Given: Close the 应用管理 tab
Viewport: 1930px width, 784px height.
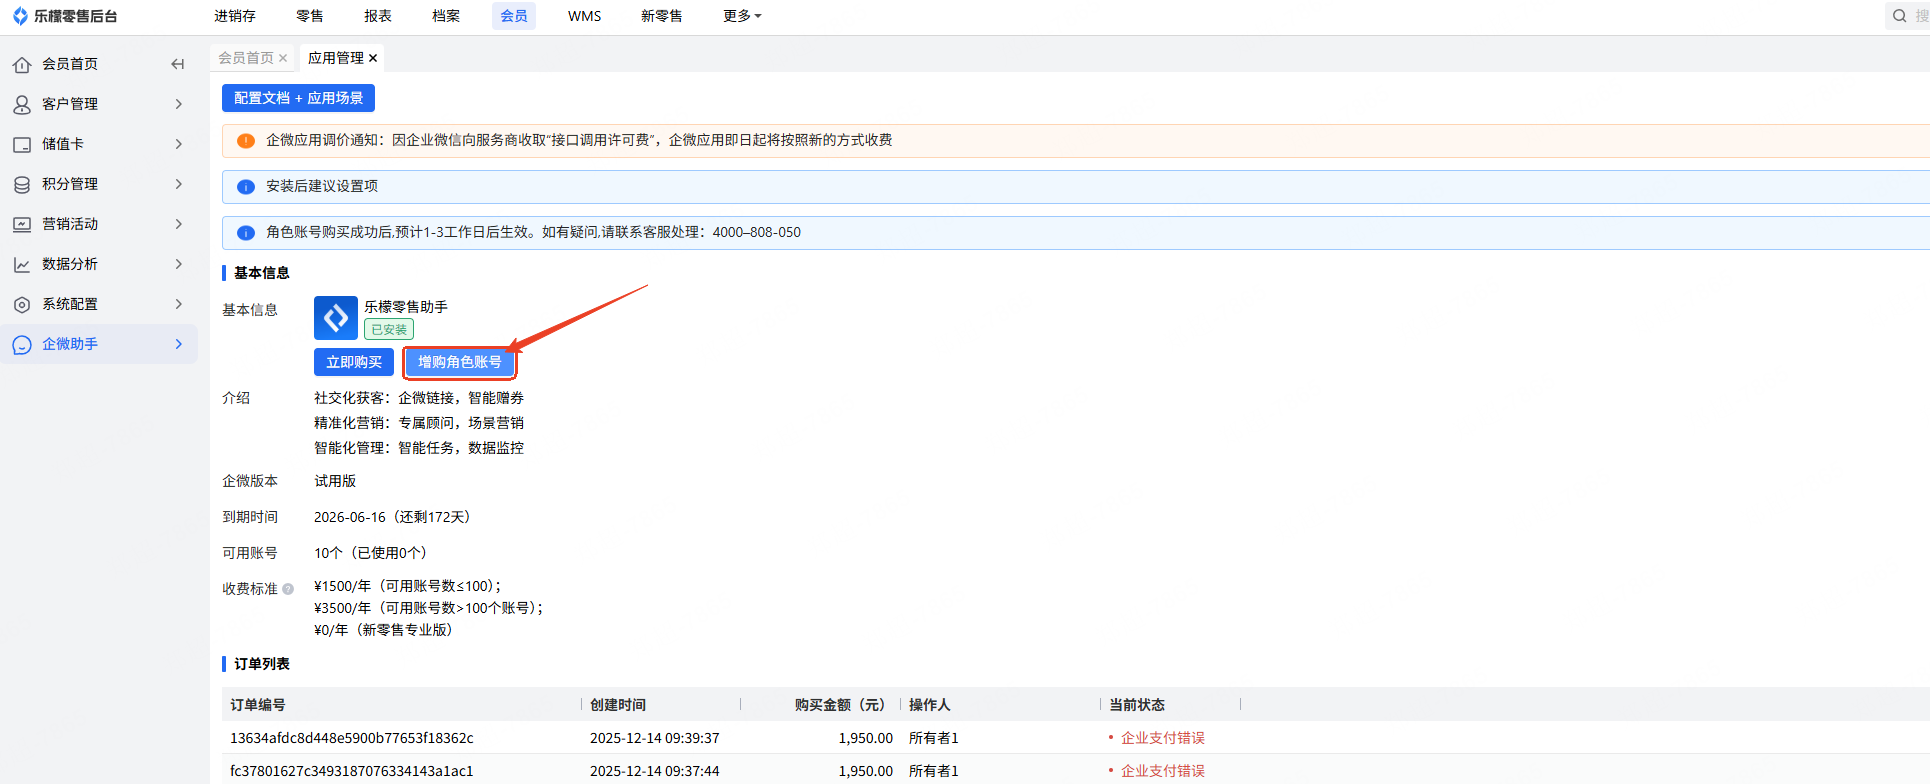Looking at the screenshot, I should pyautogui.click(x=373, y=58).
